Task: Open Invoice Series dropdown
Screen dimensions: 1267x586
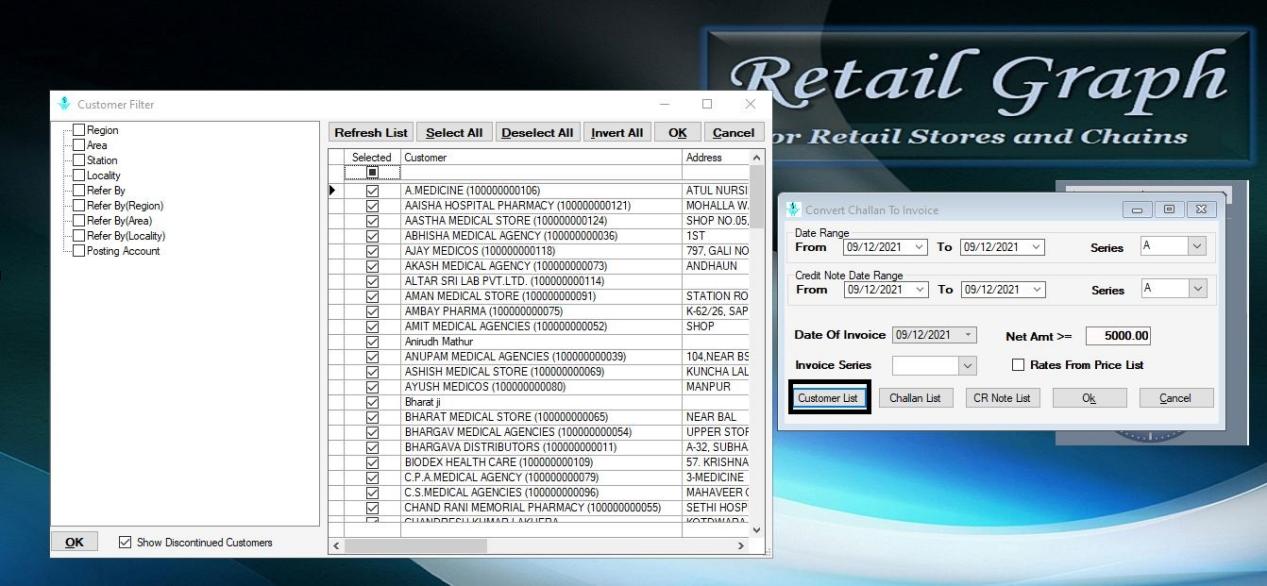Action: 967,366
